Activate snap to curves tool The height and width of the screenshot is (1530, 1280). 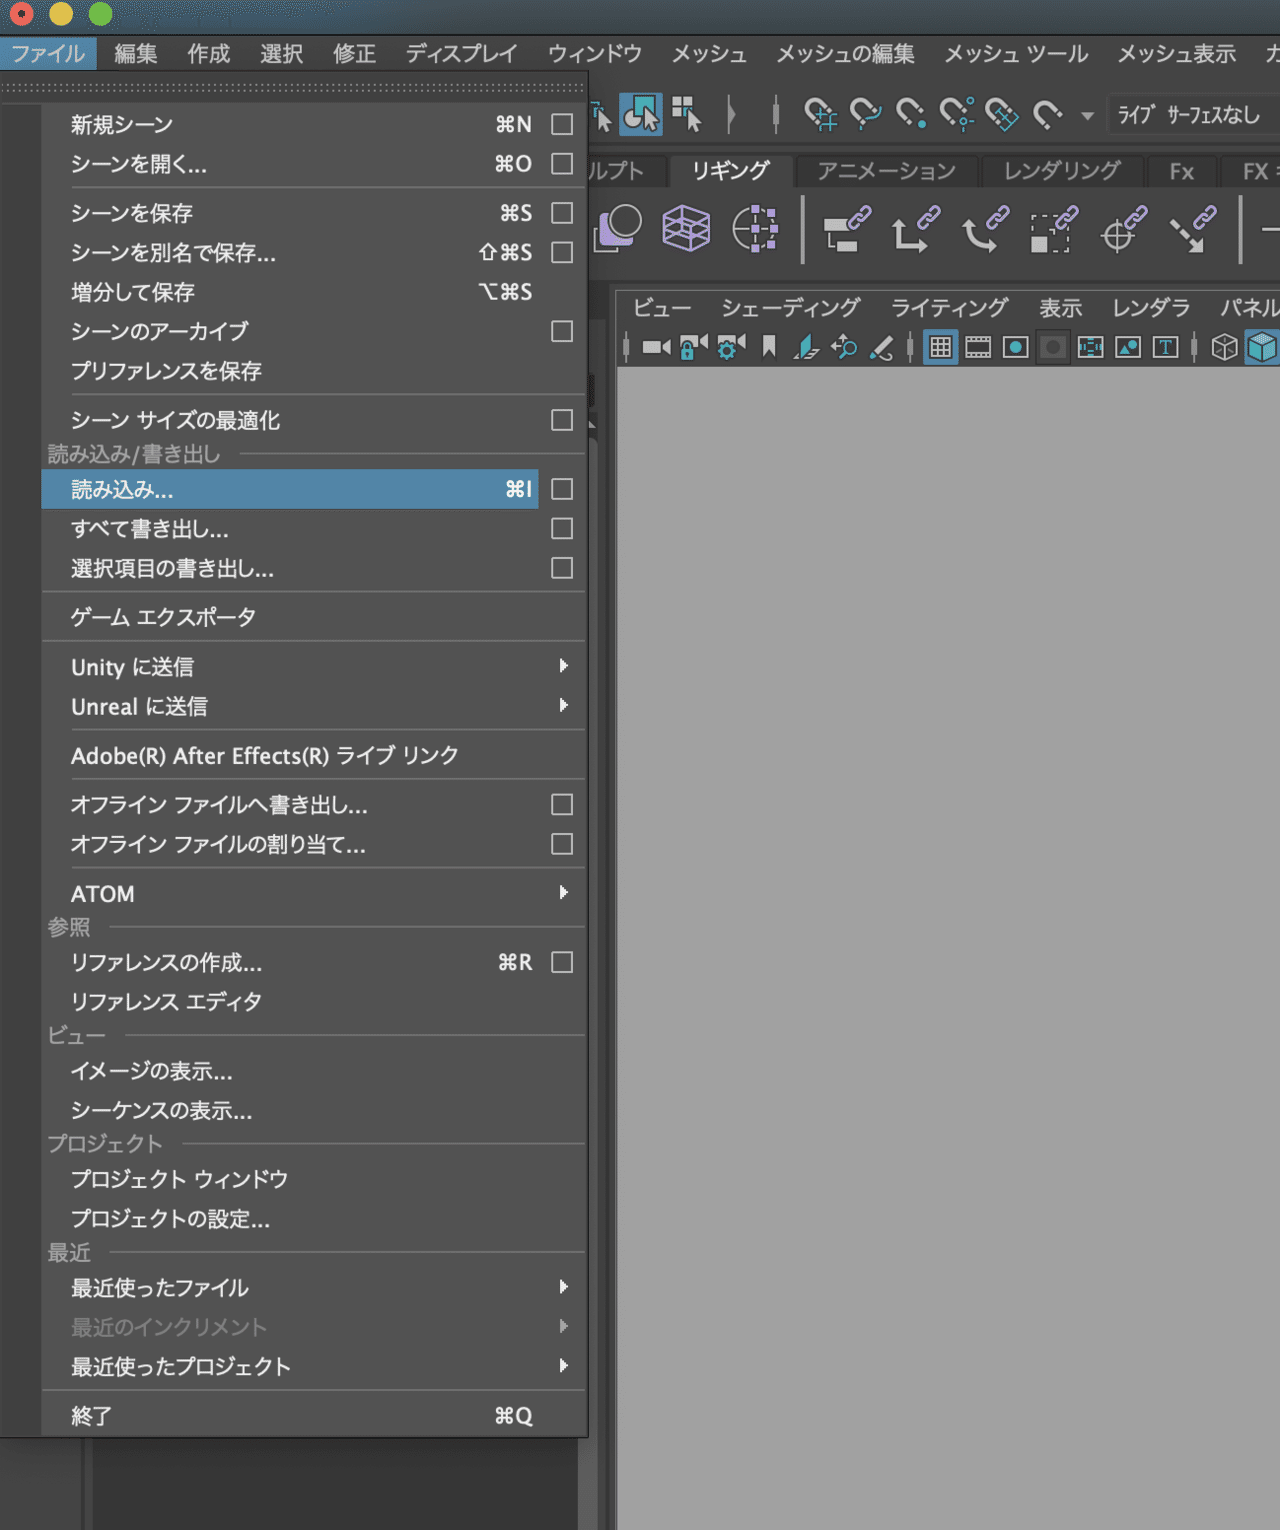(x=865, y=115)
